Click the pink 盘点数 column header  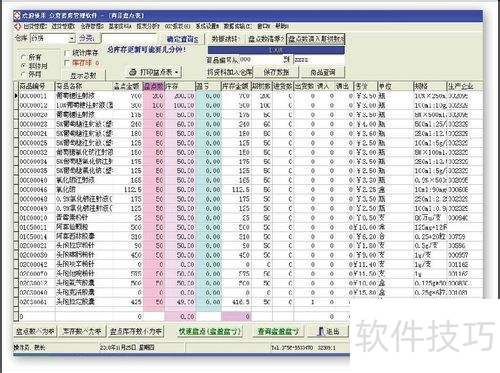[154, 86]
